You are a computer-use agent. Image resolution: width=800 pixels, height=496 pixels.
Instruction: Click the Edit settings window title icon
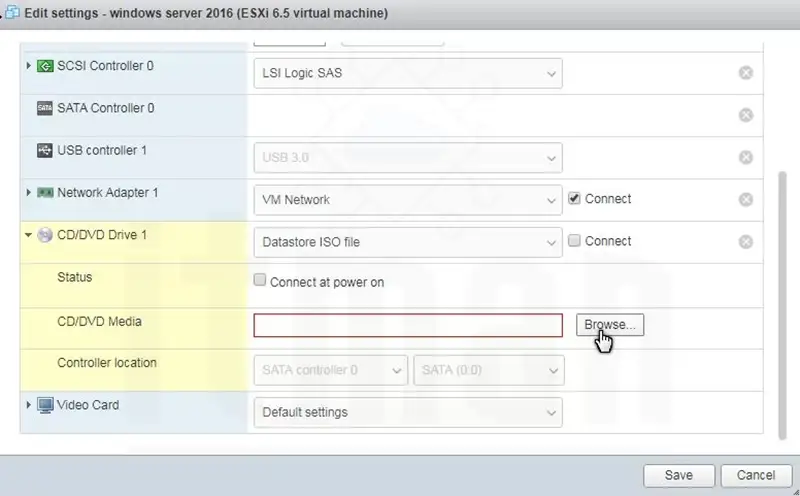(x=12, y=12)
